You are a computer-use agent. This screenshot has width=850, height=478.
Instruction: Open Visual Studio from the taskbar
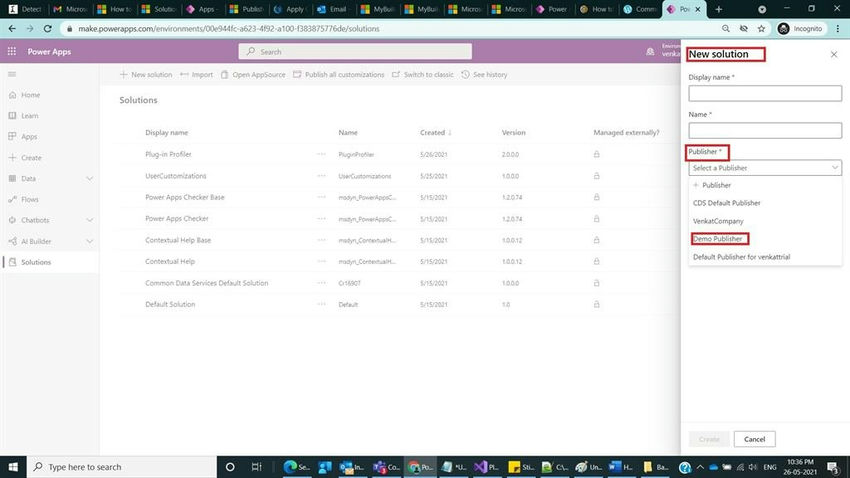[x=486, y=467]
